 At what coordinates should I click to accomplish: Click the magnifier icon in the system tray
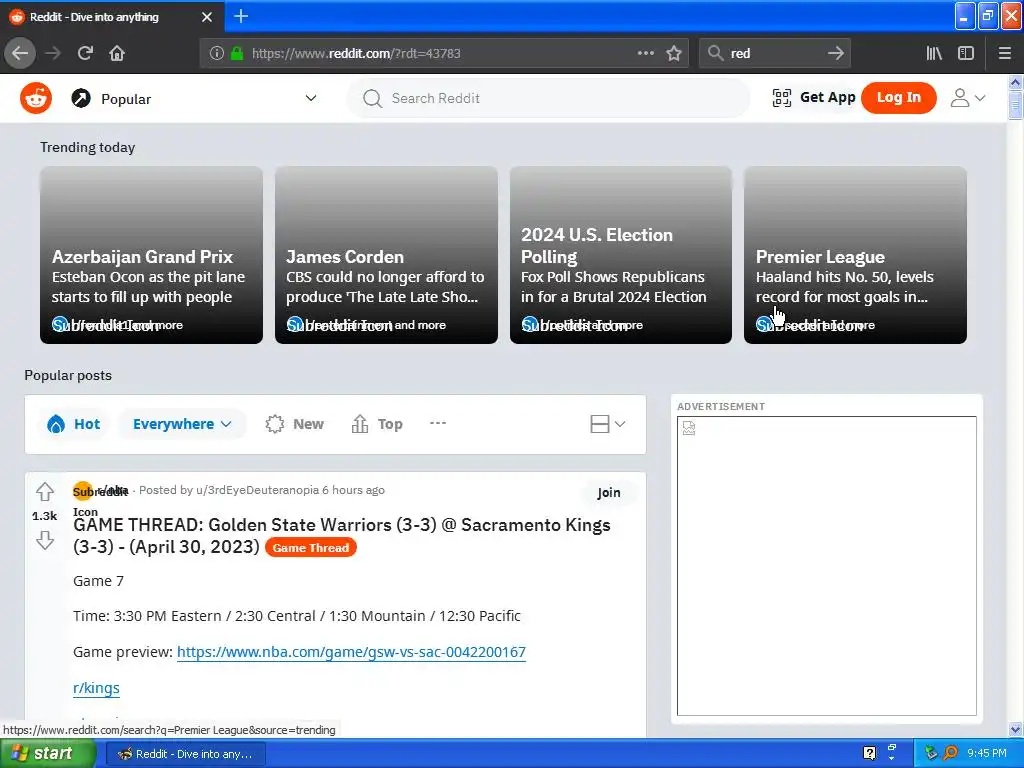tap(951, 753)
